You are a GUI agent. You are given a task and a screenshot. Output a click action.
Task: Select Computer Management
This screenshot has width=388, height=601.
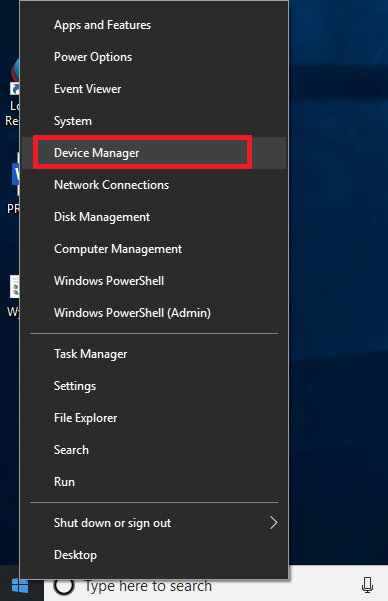tap(154, 249)
